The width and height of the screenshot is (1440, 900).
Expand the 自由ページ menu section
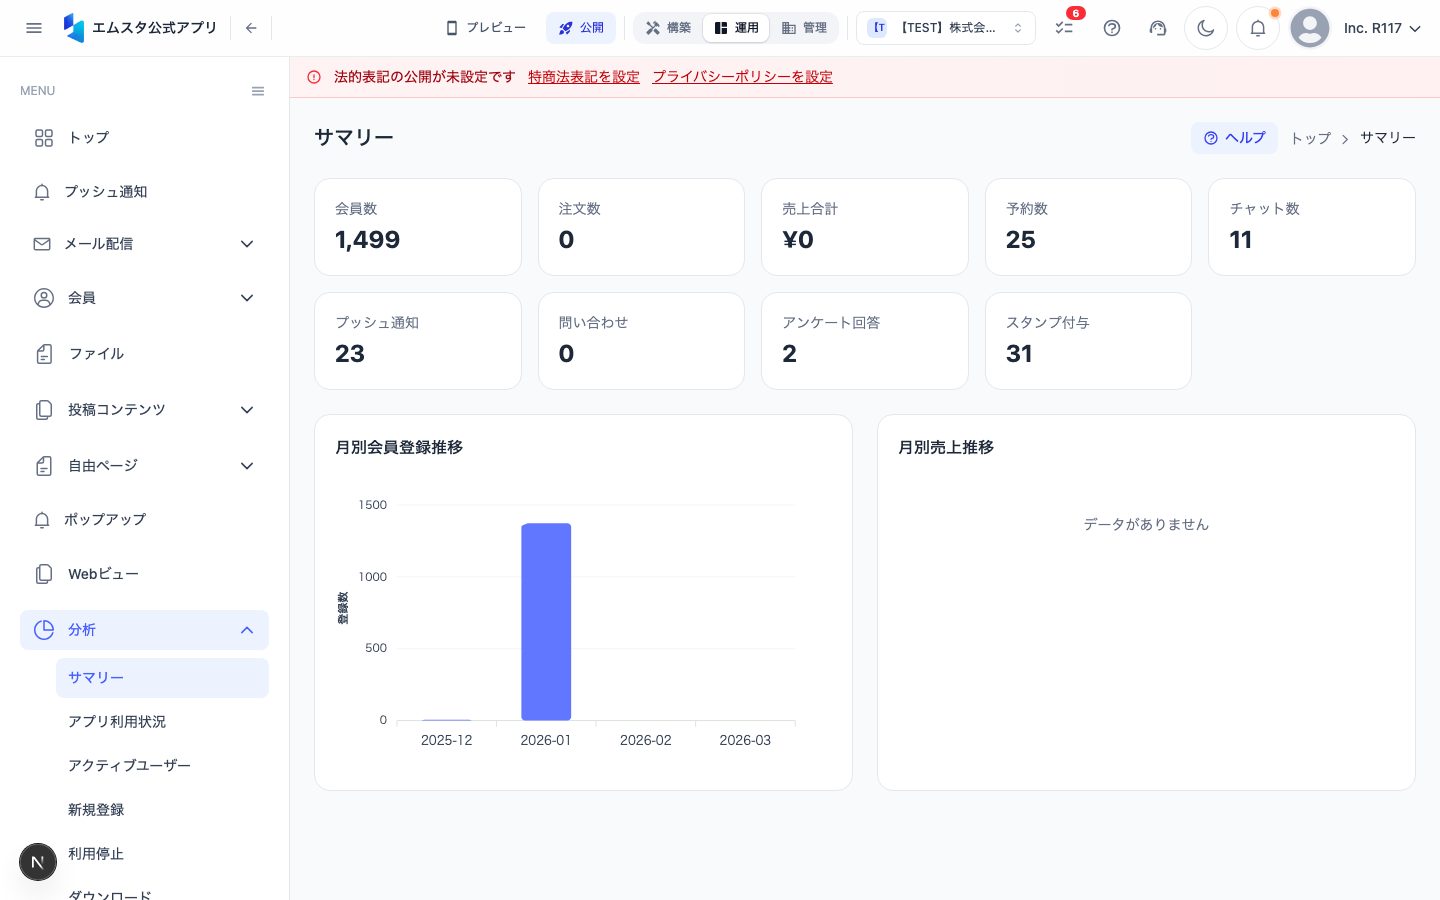pos(144,466)
